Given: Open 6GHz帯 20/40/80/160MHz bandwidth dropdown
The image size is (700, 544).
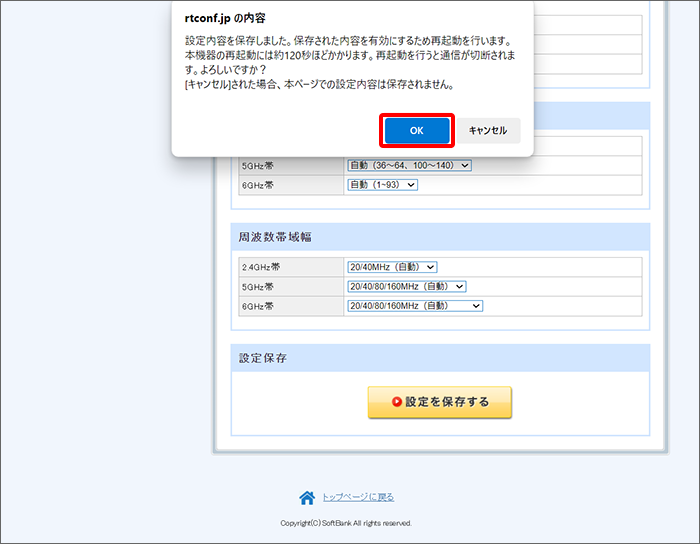Looking at the screenshot, I should [414, 306].
